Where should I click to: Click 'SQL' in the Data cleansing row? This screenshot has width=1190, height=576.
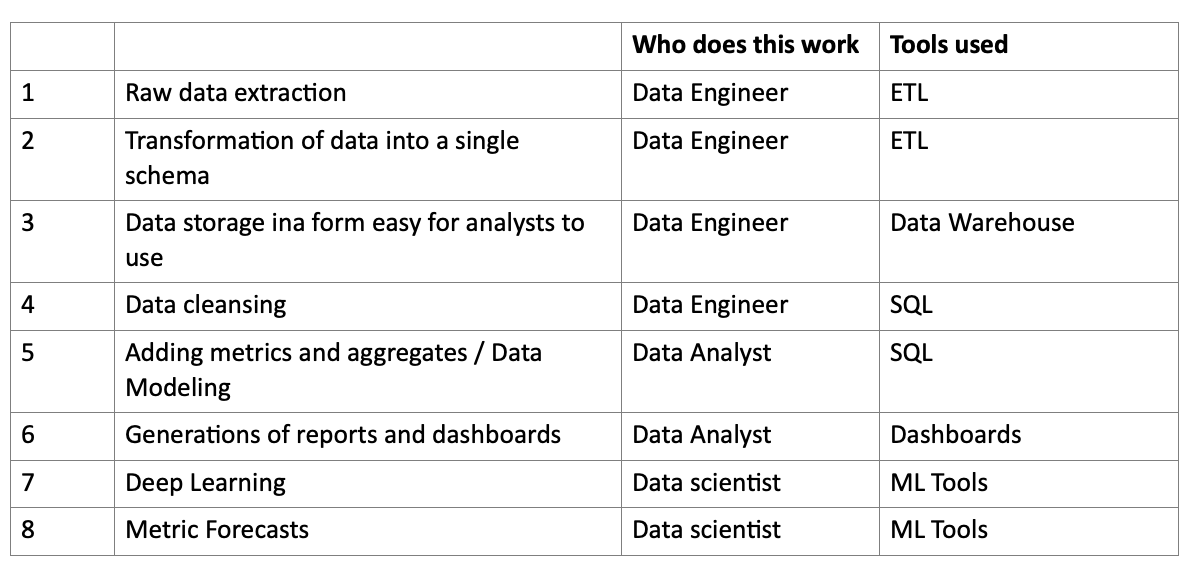click(x=1028, y=306)
